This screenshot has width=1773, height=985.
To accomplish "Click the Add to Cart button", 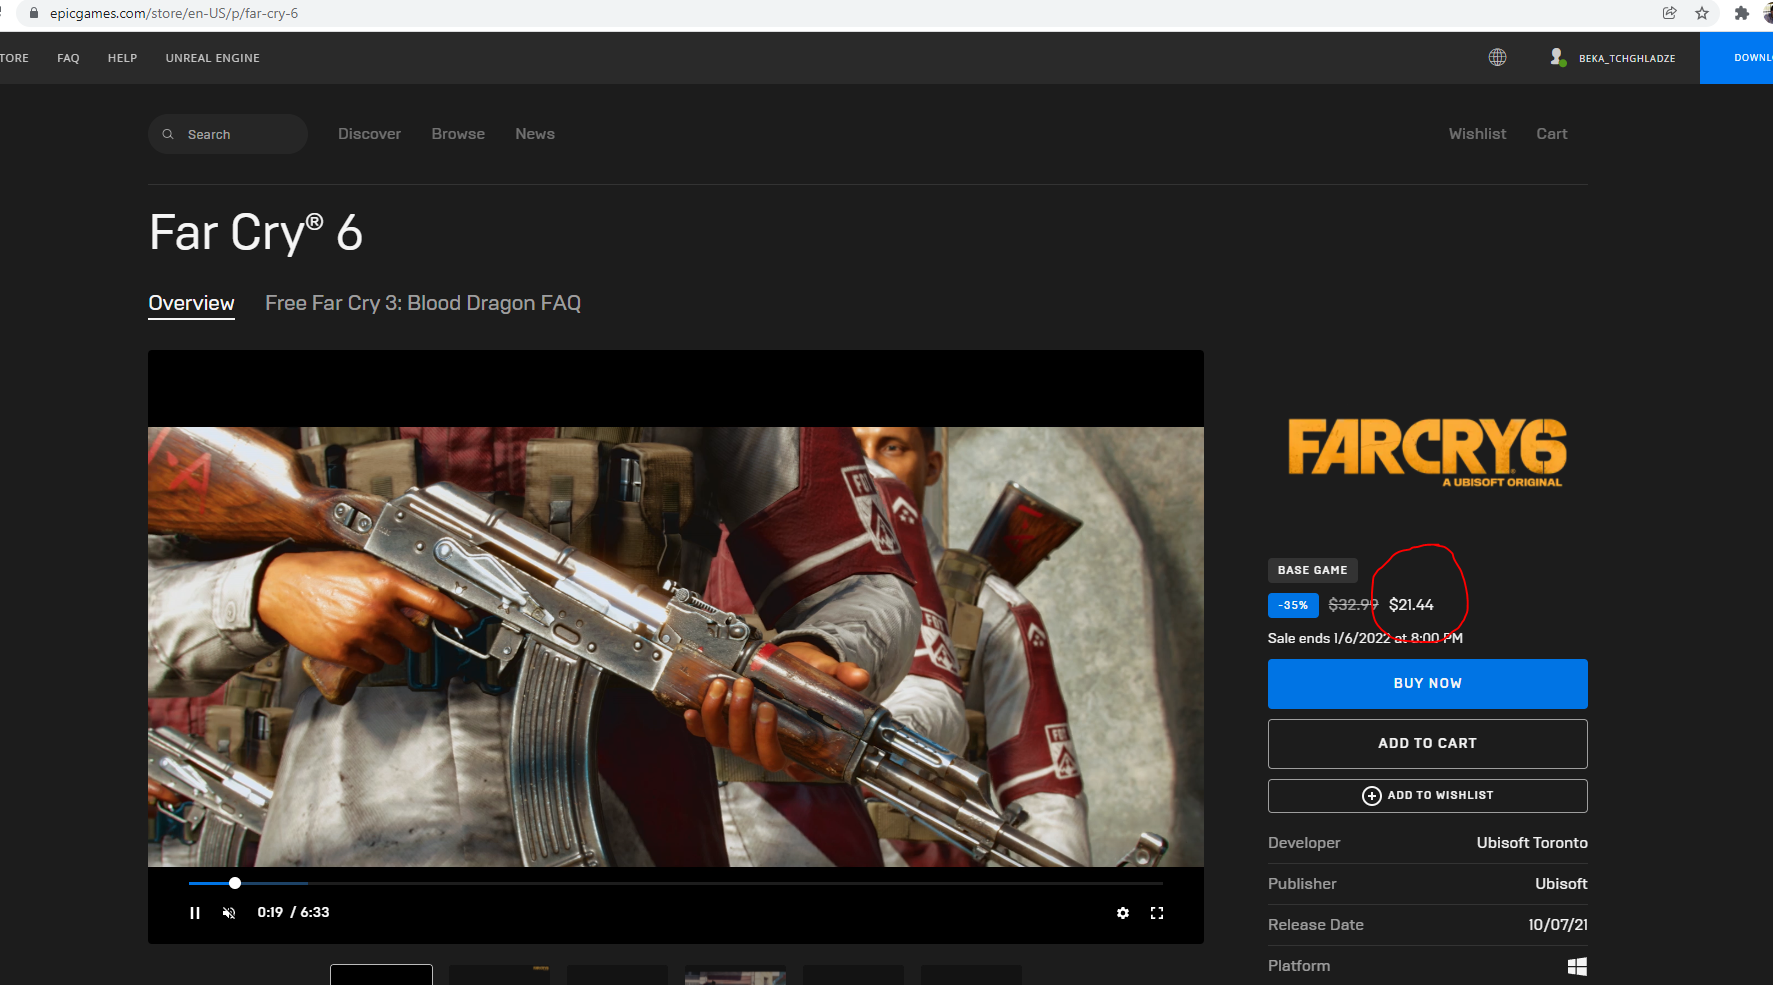I will [1427, 744].
